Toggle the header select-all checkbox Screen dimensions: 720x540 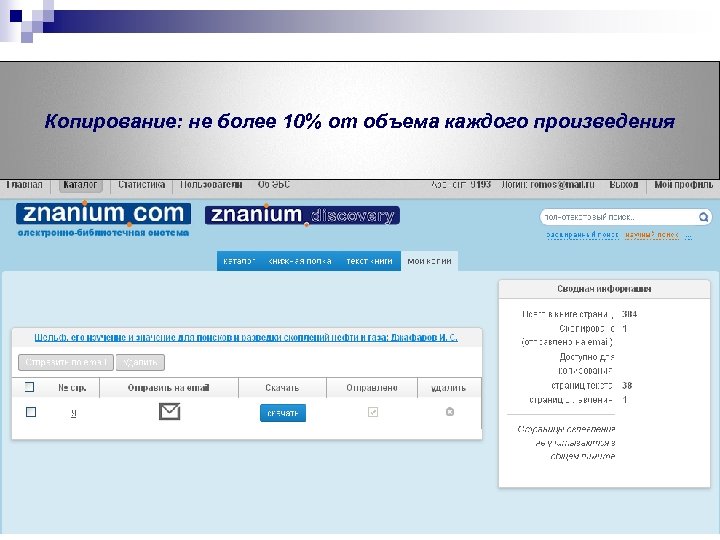(x=29, y=387)
